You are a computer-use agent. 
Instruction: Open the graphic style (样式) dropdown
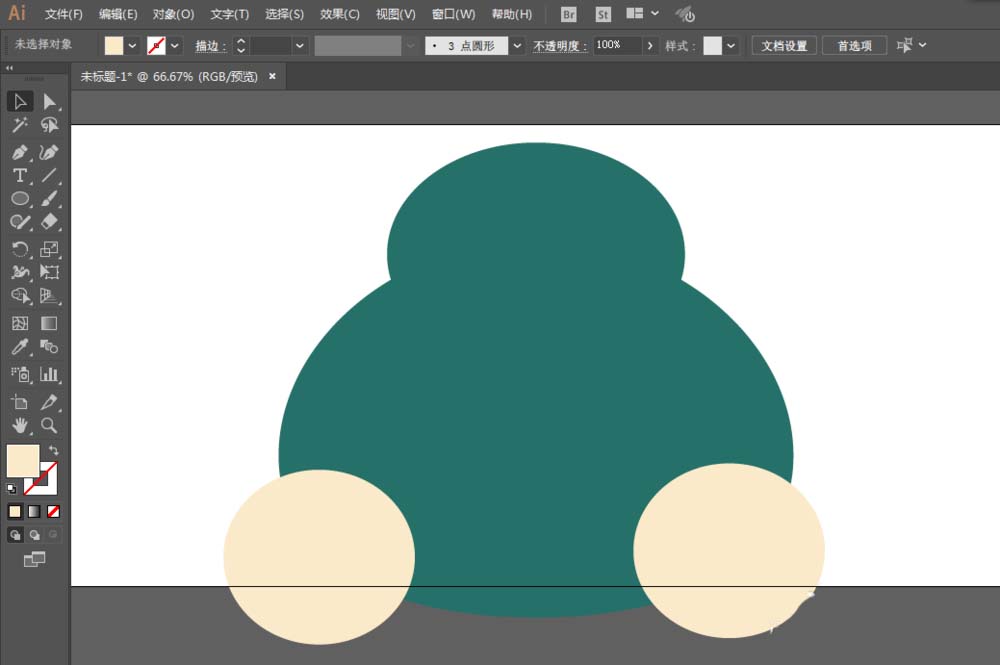[x=731, y=45]
